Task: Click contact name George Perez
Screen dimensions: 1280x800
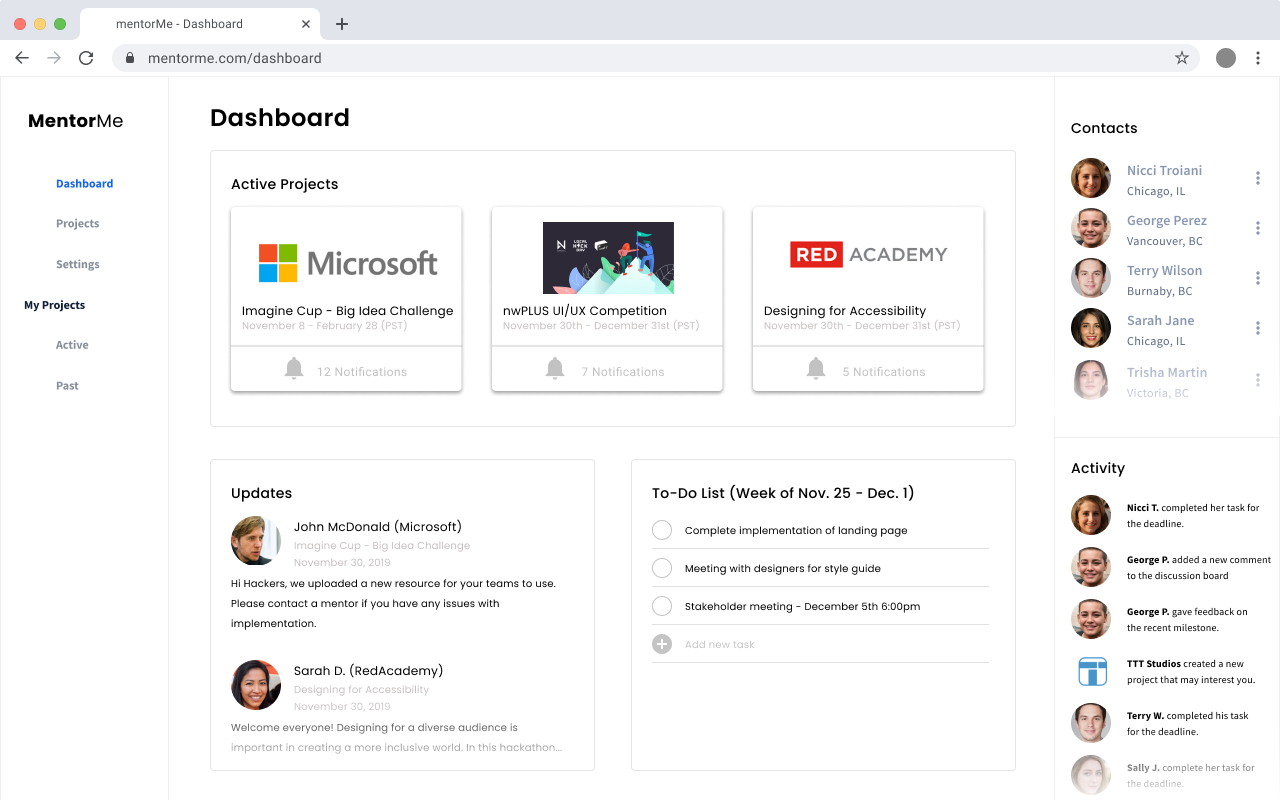Action: pyautogui.click(x=1167, y=220)
